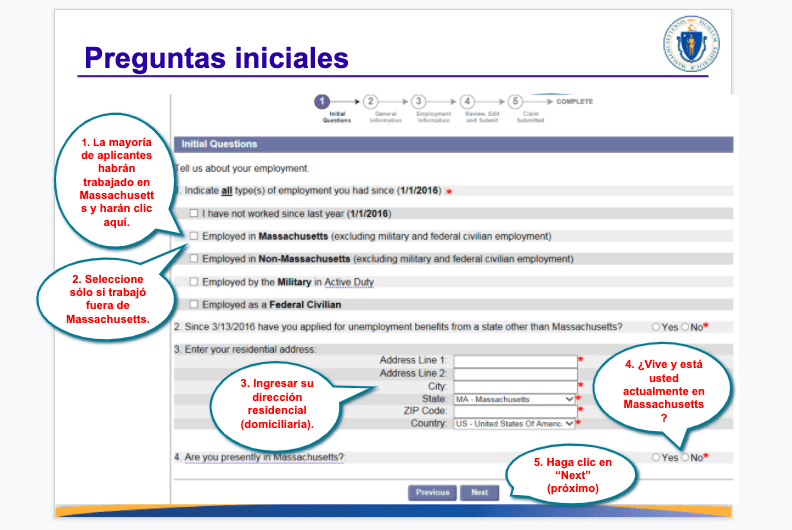792x530 pixels.
Task: Click the ZIP Code field
Action: point(515,411)
